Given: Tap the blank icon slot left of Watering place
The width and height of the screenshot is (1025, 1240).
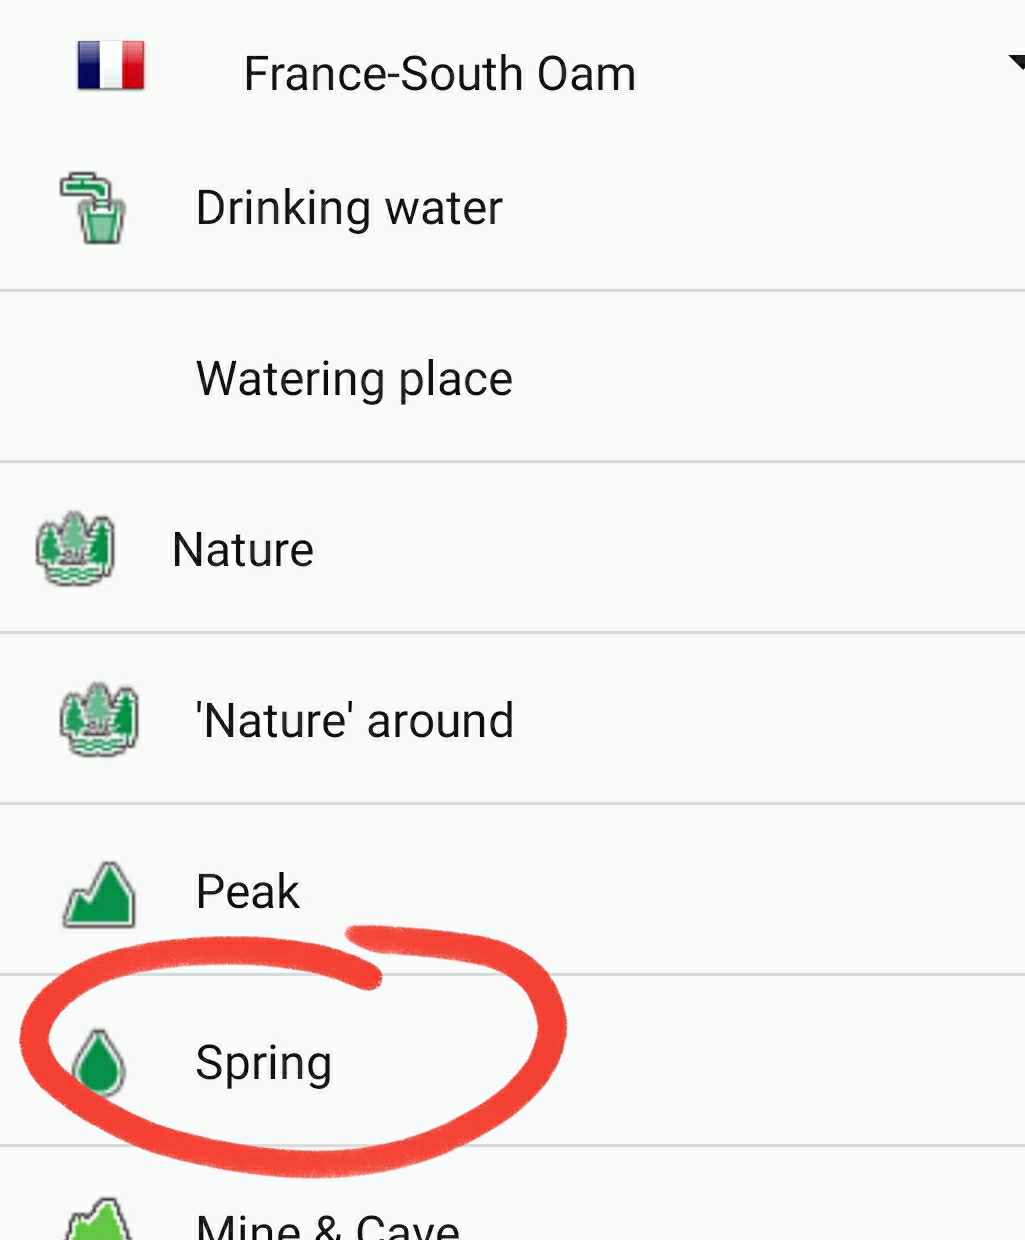Looking at the screenshot, I should [x=98, y=379].
